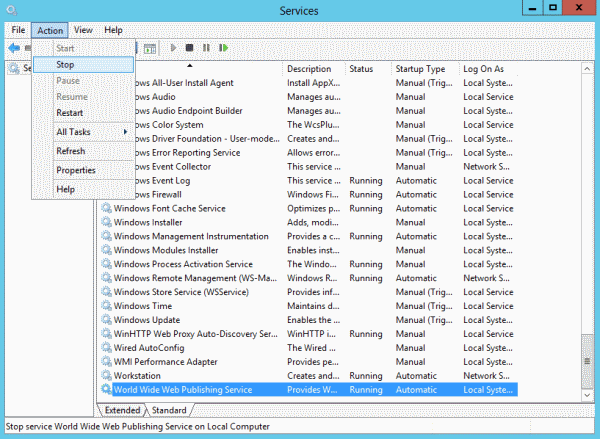Click gear icon of Windows Management Instrumentation

[106, 236]
